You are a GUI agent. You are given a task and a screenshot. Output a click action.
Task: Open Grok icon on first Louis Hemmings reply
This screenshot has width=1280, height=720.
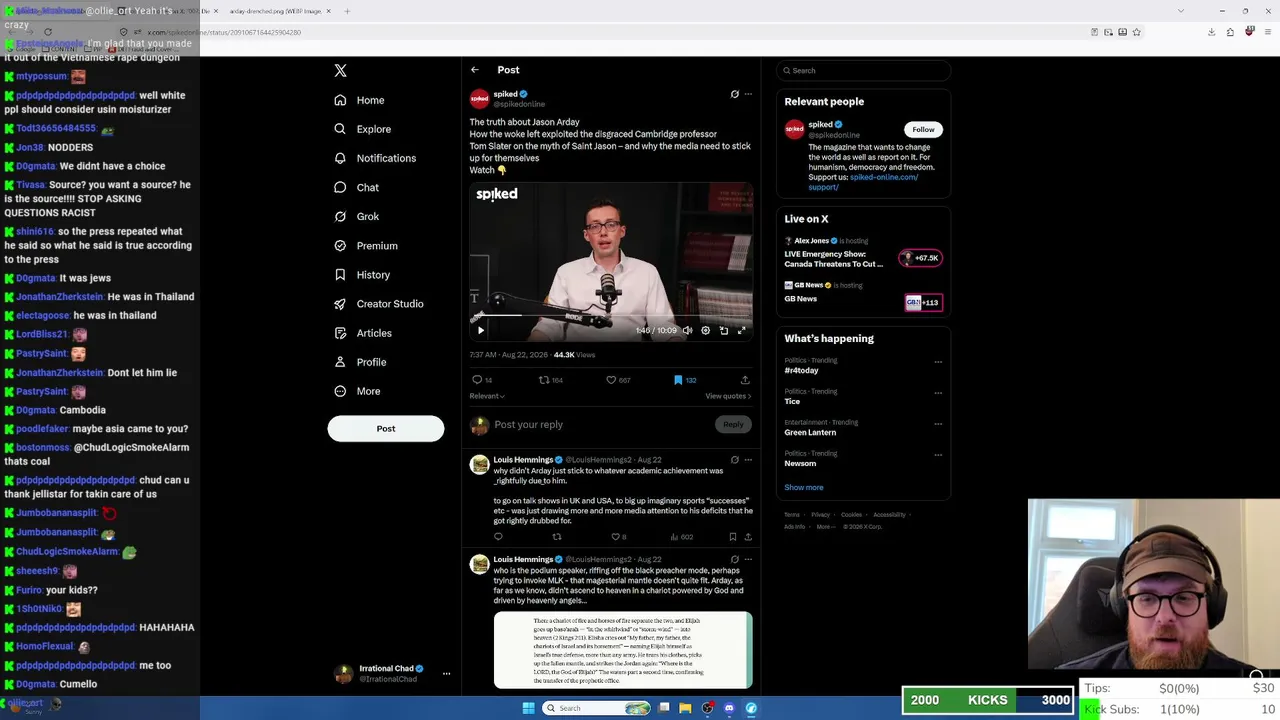[735, 460]
